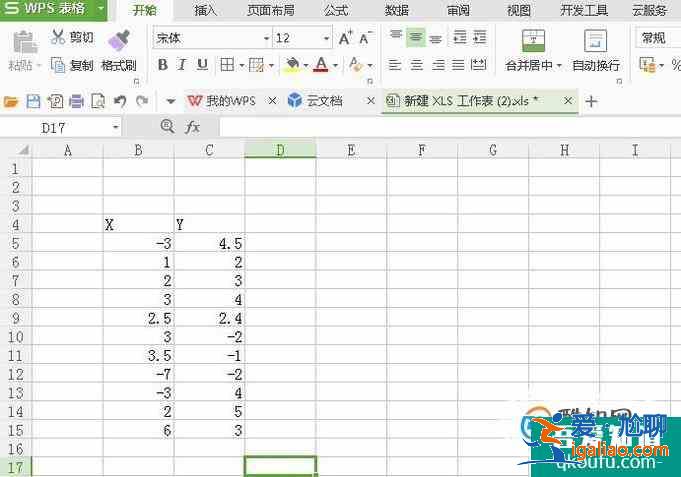This screenshot has width=681, height=477.
Task: Open the 公式 ribbon tab
Action: (x=336, y=10)
